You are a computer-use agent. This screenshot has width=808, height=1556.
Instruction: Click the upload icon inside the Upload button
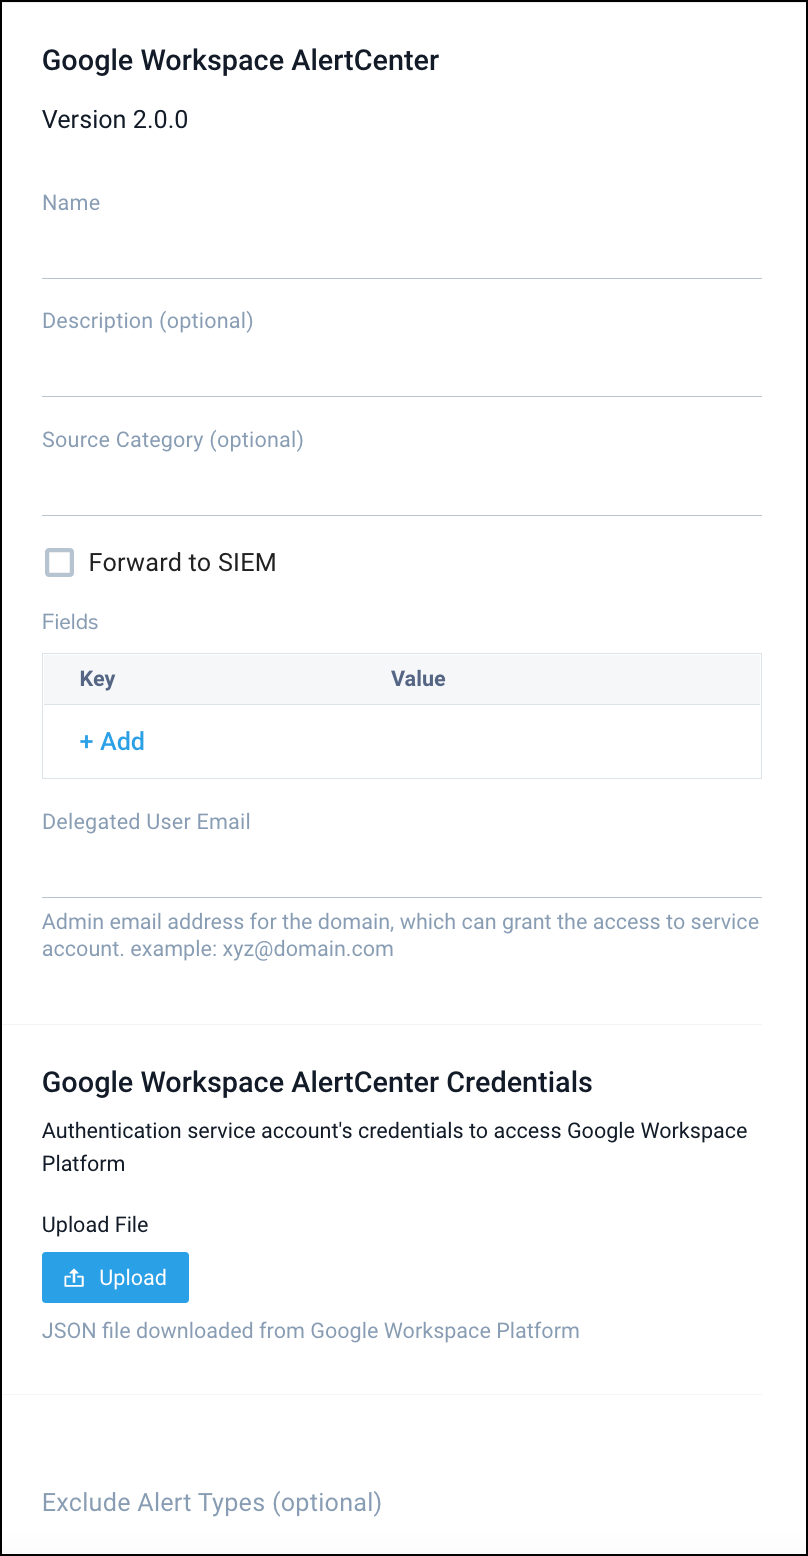[74, 1277]
